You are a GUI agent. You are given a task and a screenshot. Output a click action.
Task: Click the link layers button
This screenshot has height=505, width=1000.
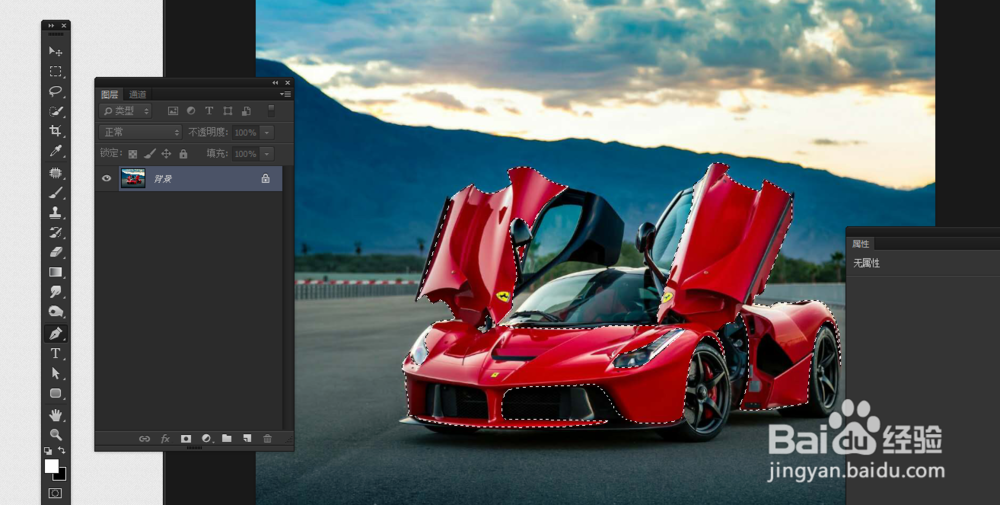[145, 439]
